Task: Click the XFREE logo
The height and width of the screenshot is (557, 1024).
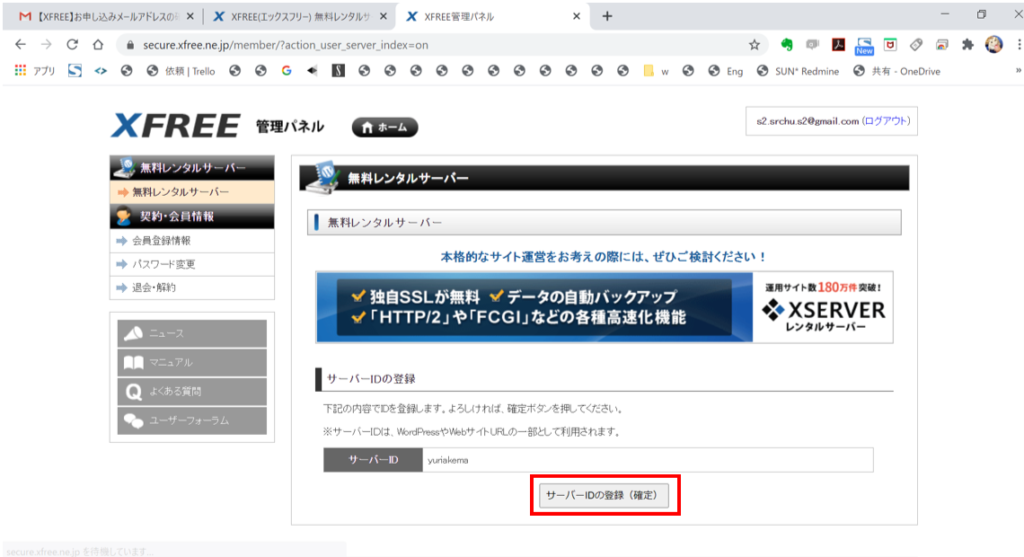Action: point(175,126)
